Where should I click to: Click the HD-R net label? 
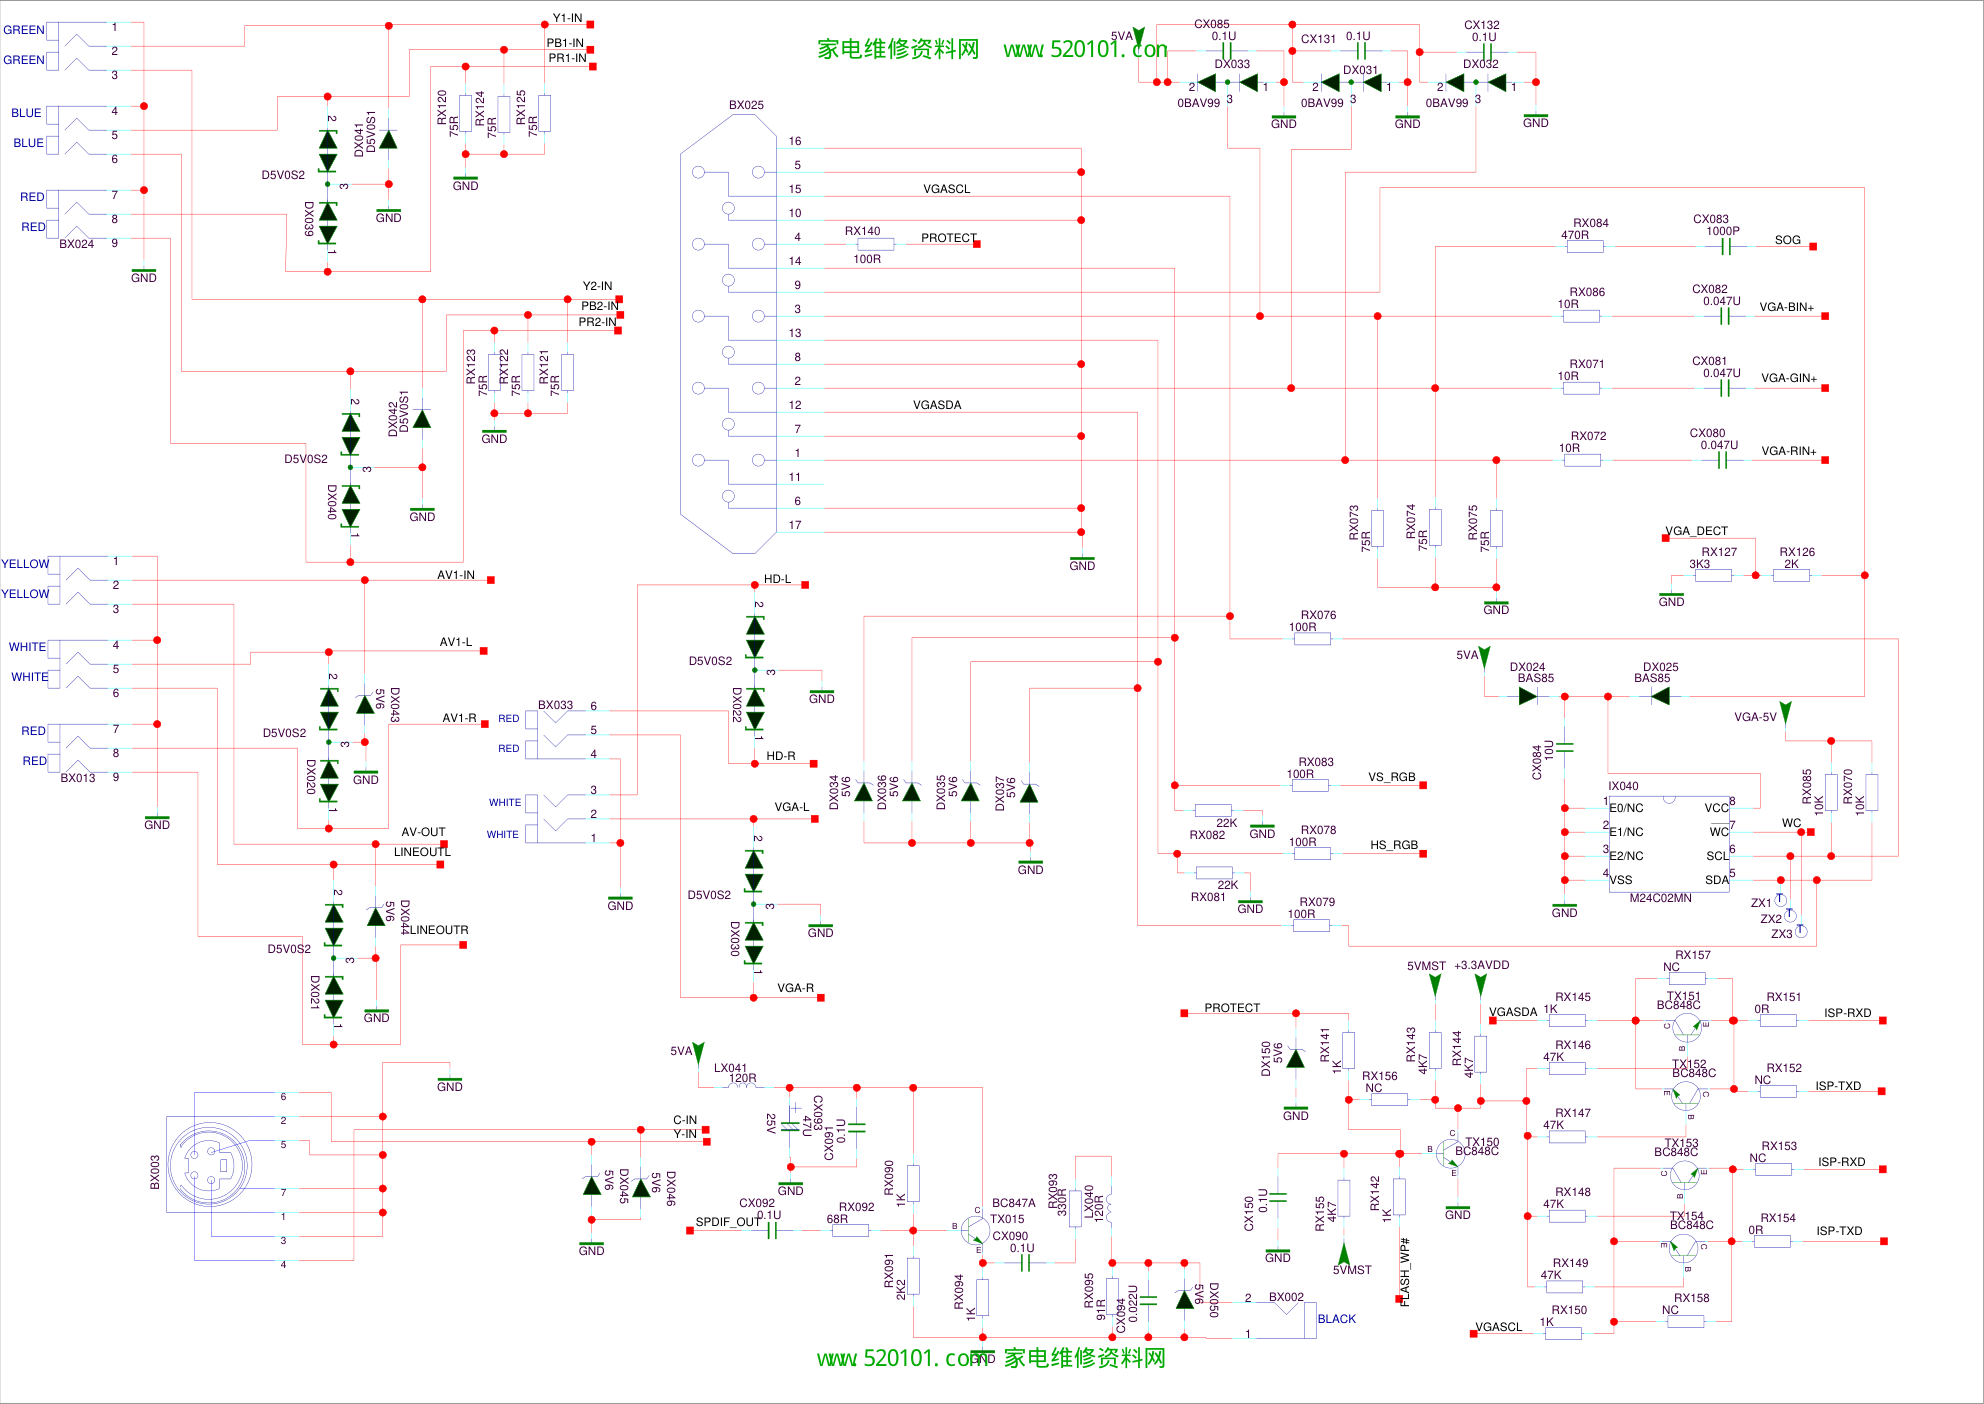[x=781, y=756]
